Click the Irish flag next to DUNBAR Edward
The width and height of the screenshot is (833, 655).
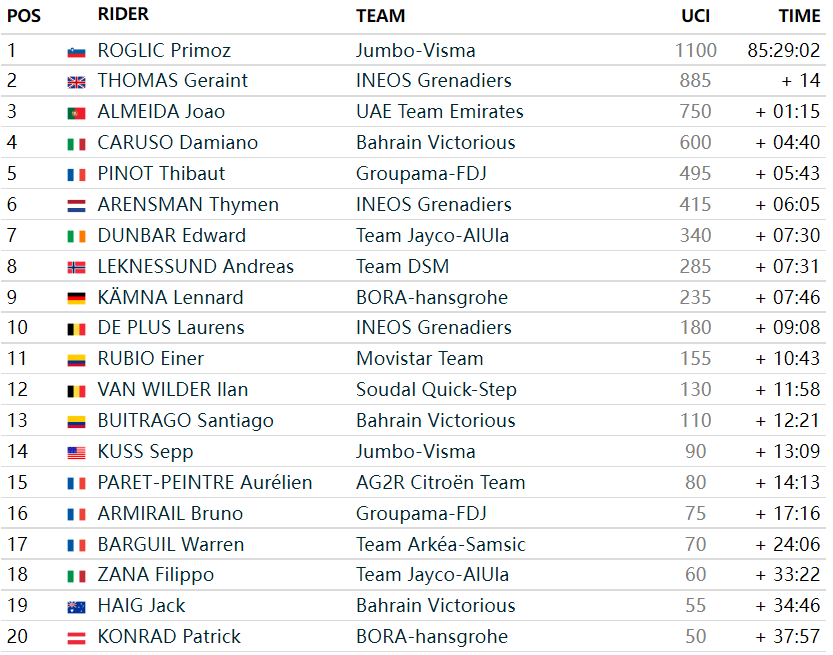point(76,237)
